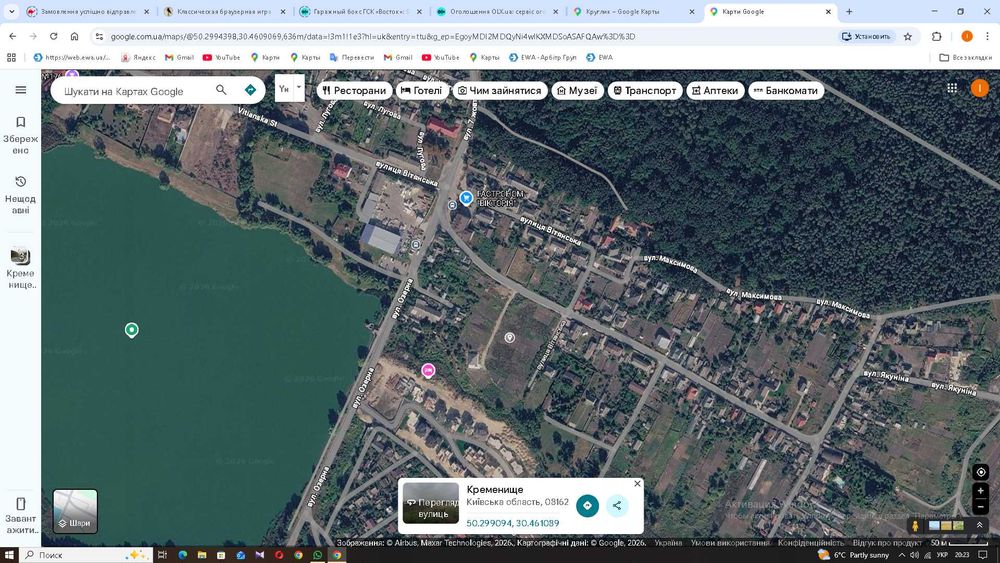
Task: Open the Street View thumbnail in the place card
Action: 430,503
